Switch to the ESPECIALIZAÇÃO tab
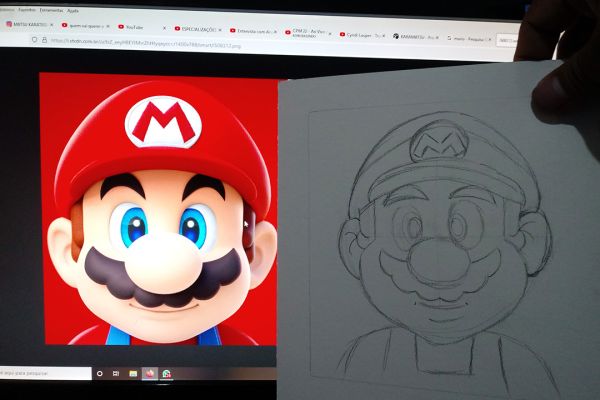Image resolution: width=600 pixels, height=400 pixels. coord(194,28)
